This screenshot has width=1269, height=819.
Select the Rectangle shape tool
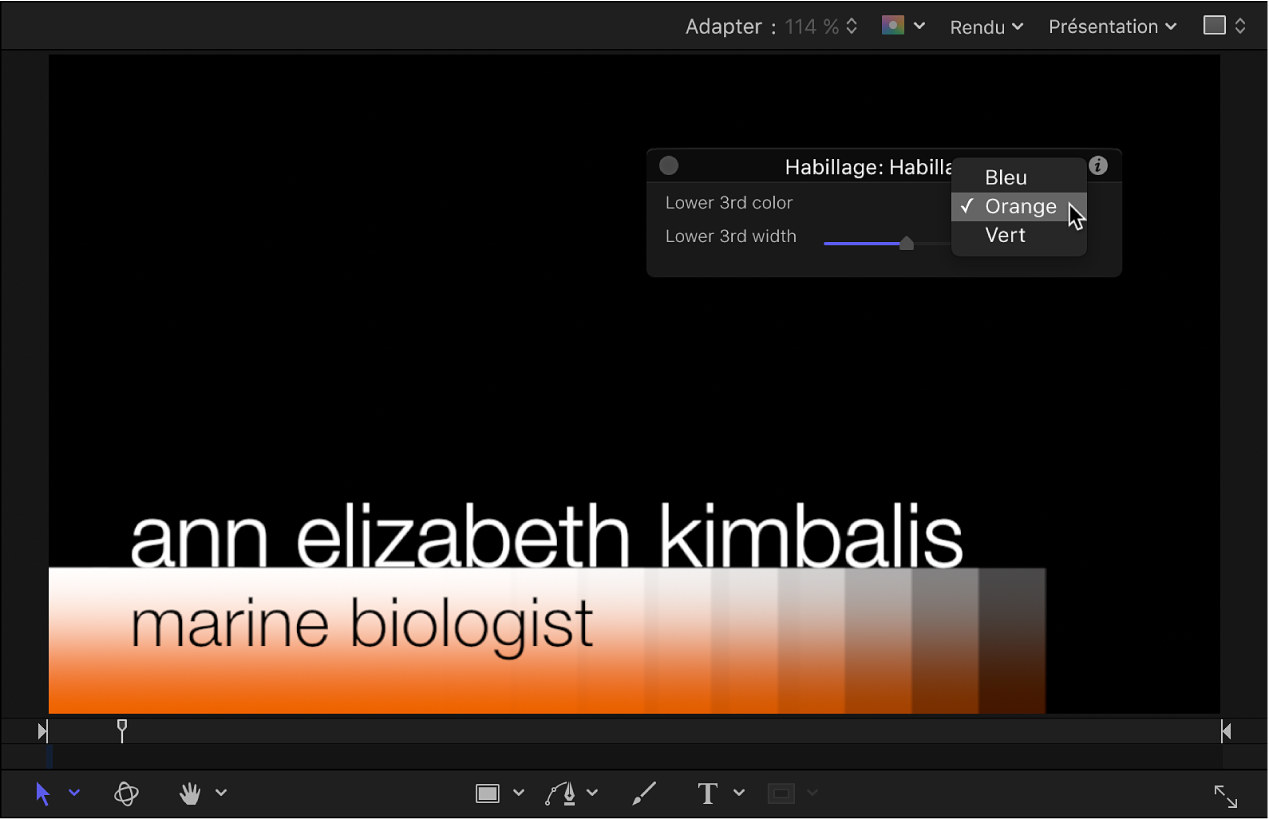point(487,794)
